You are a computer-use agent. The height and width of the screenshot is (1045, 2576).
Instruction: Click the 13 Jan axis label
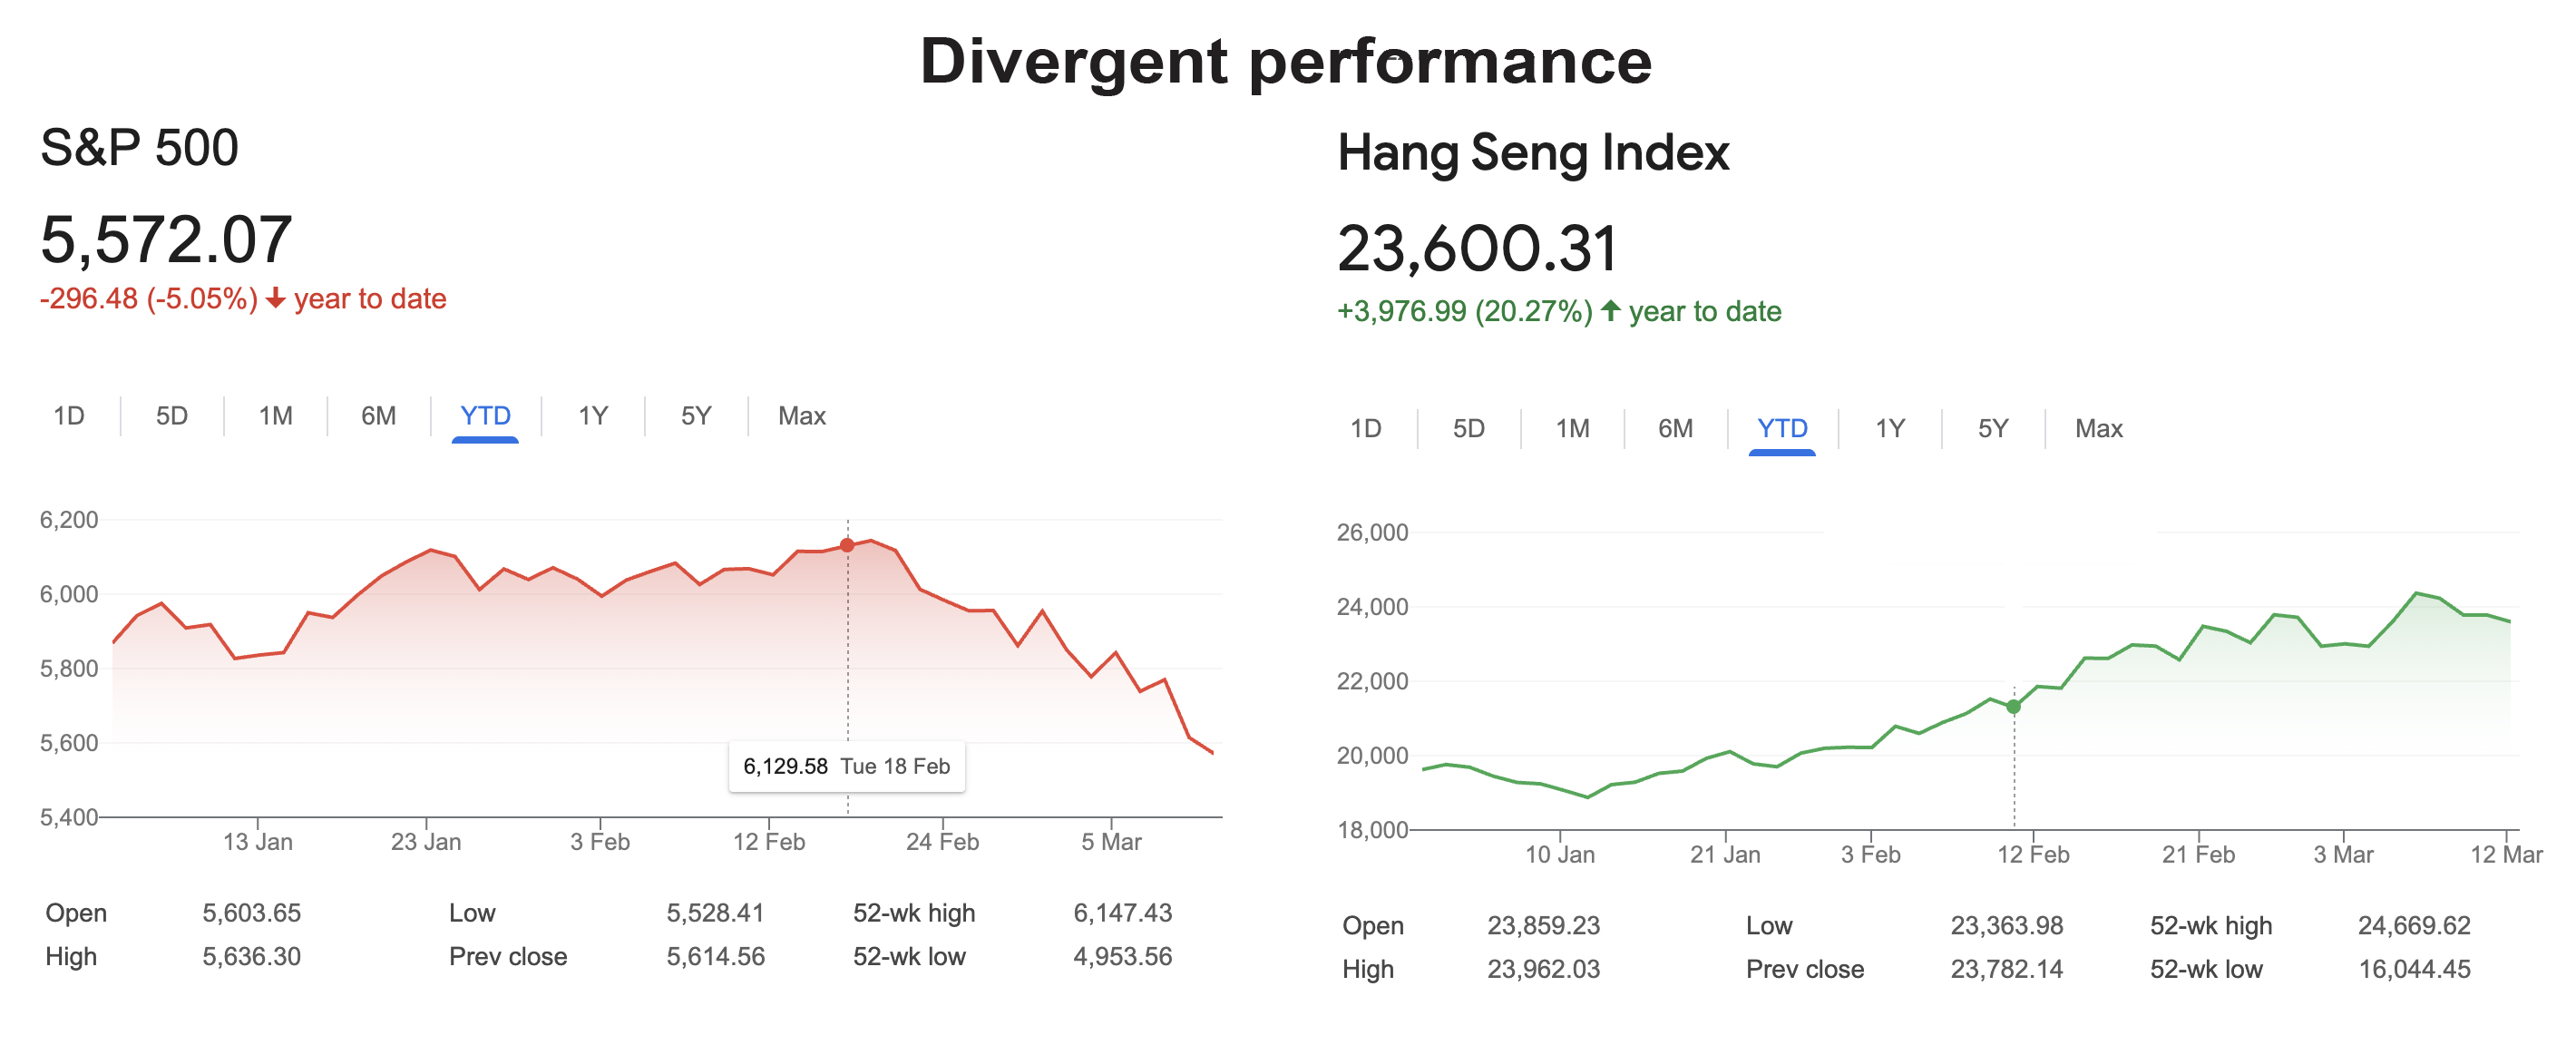(x=258, y=842)
